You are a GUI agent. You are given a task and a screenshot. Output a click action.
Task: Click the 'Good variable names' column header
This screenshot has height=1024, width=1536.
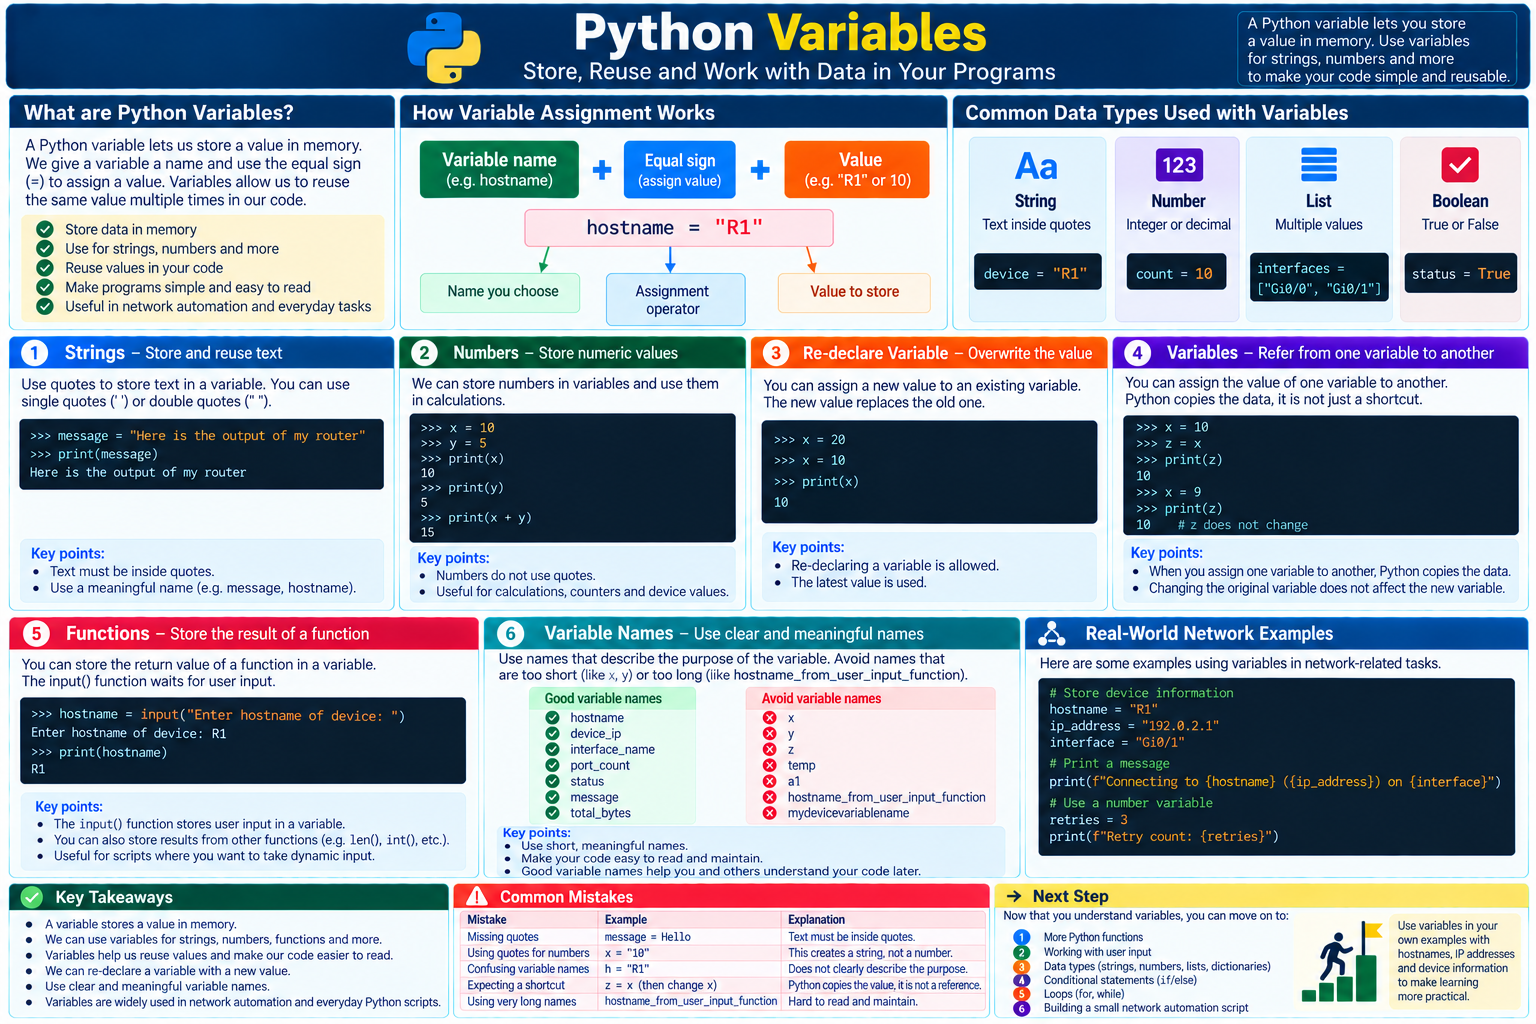612,698
